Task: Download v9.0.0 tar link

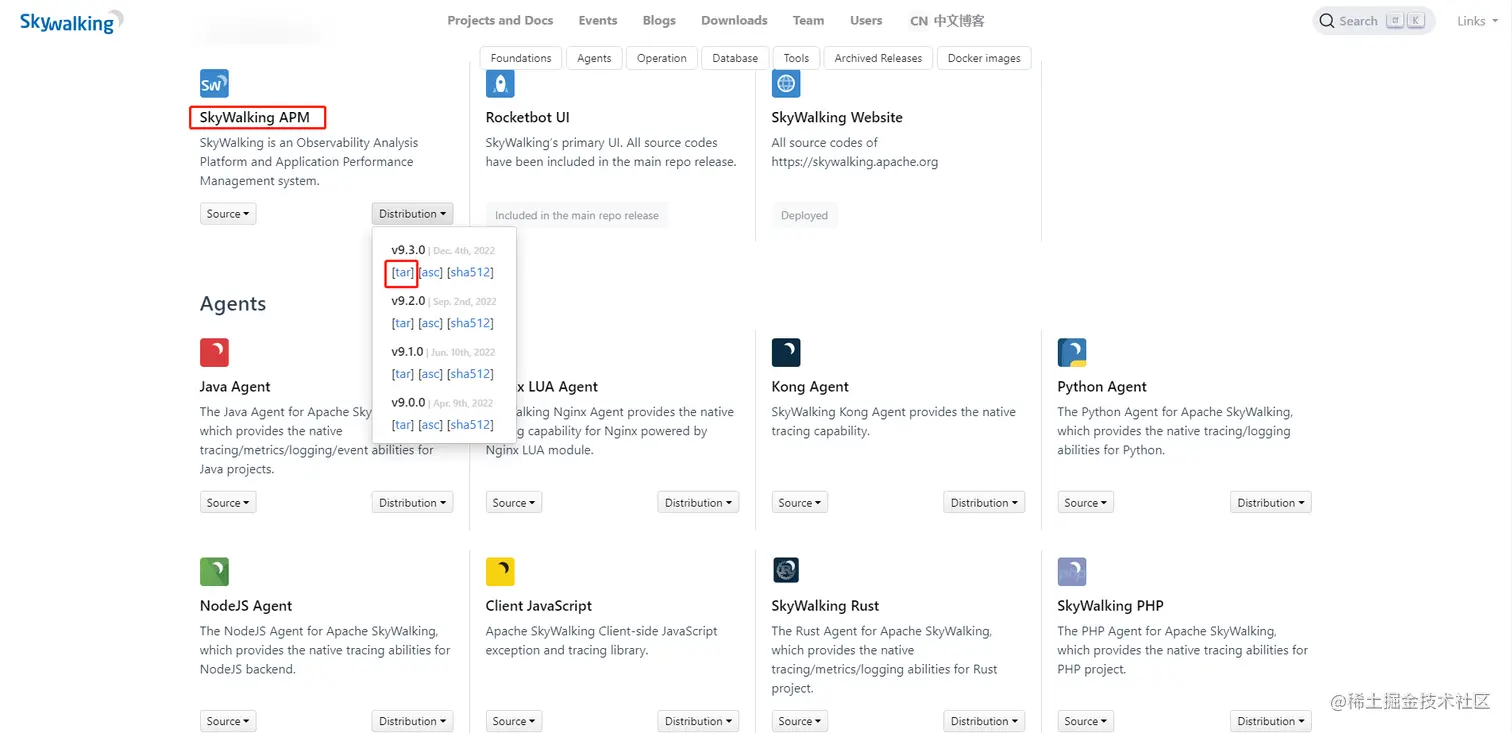Action: coord(403,425)
